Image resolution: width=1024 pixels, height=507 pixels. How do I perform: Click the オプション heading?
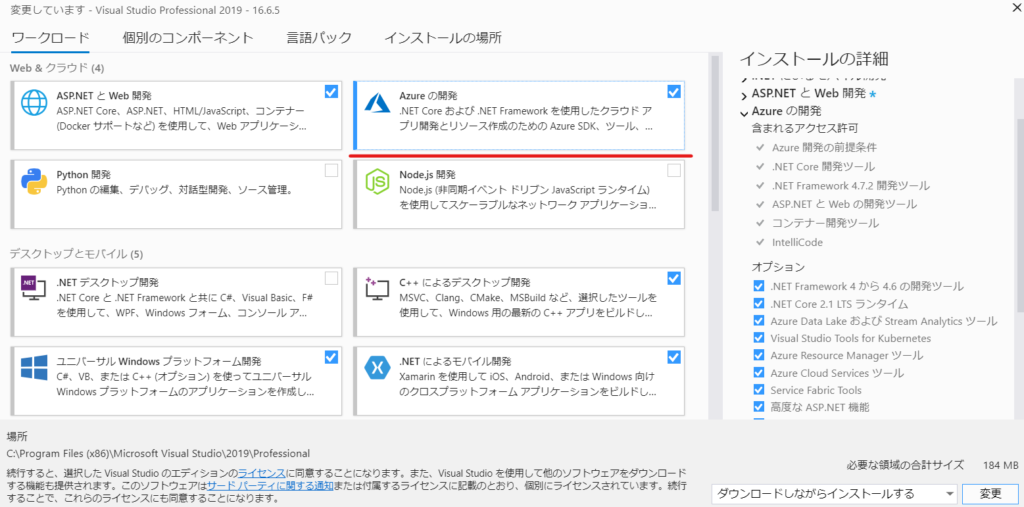778,267
